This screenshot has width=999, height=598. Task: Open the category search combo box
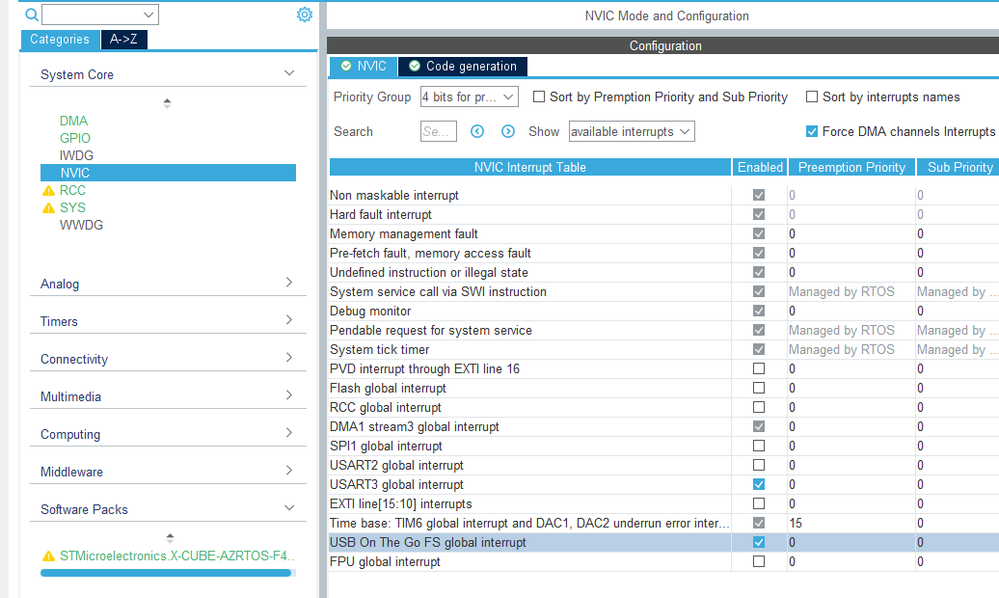tap(100, 14)
